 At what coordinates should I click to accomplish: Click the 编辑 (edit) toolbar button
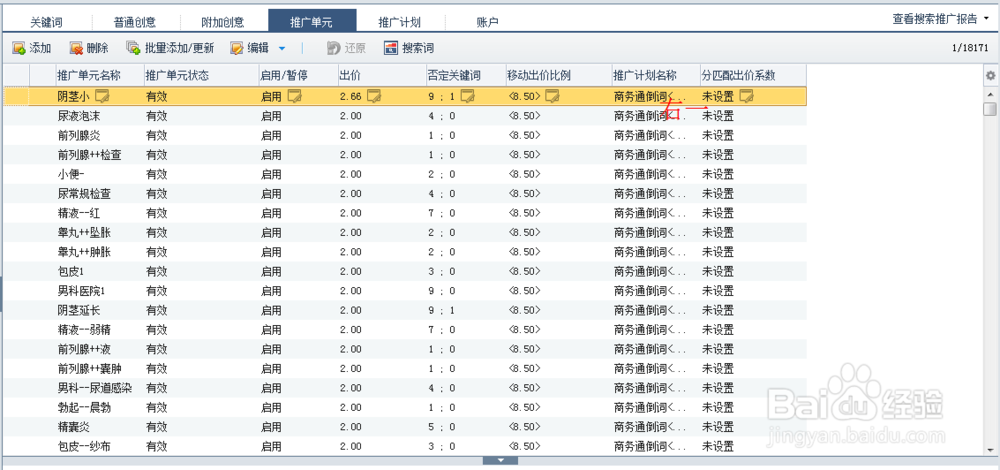coord(249,48)
